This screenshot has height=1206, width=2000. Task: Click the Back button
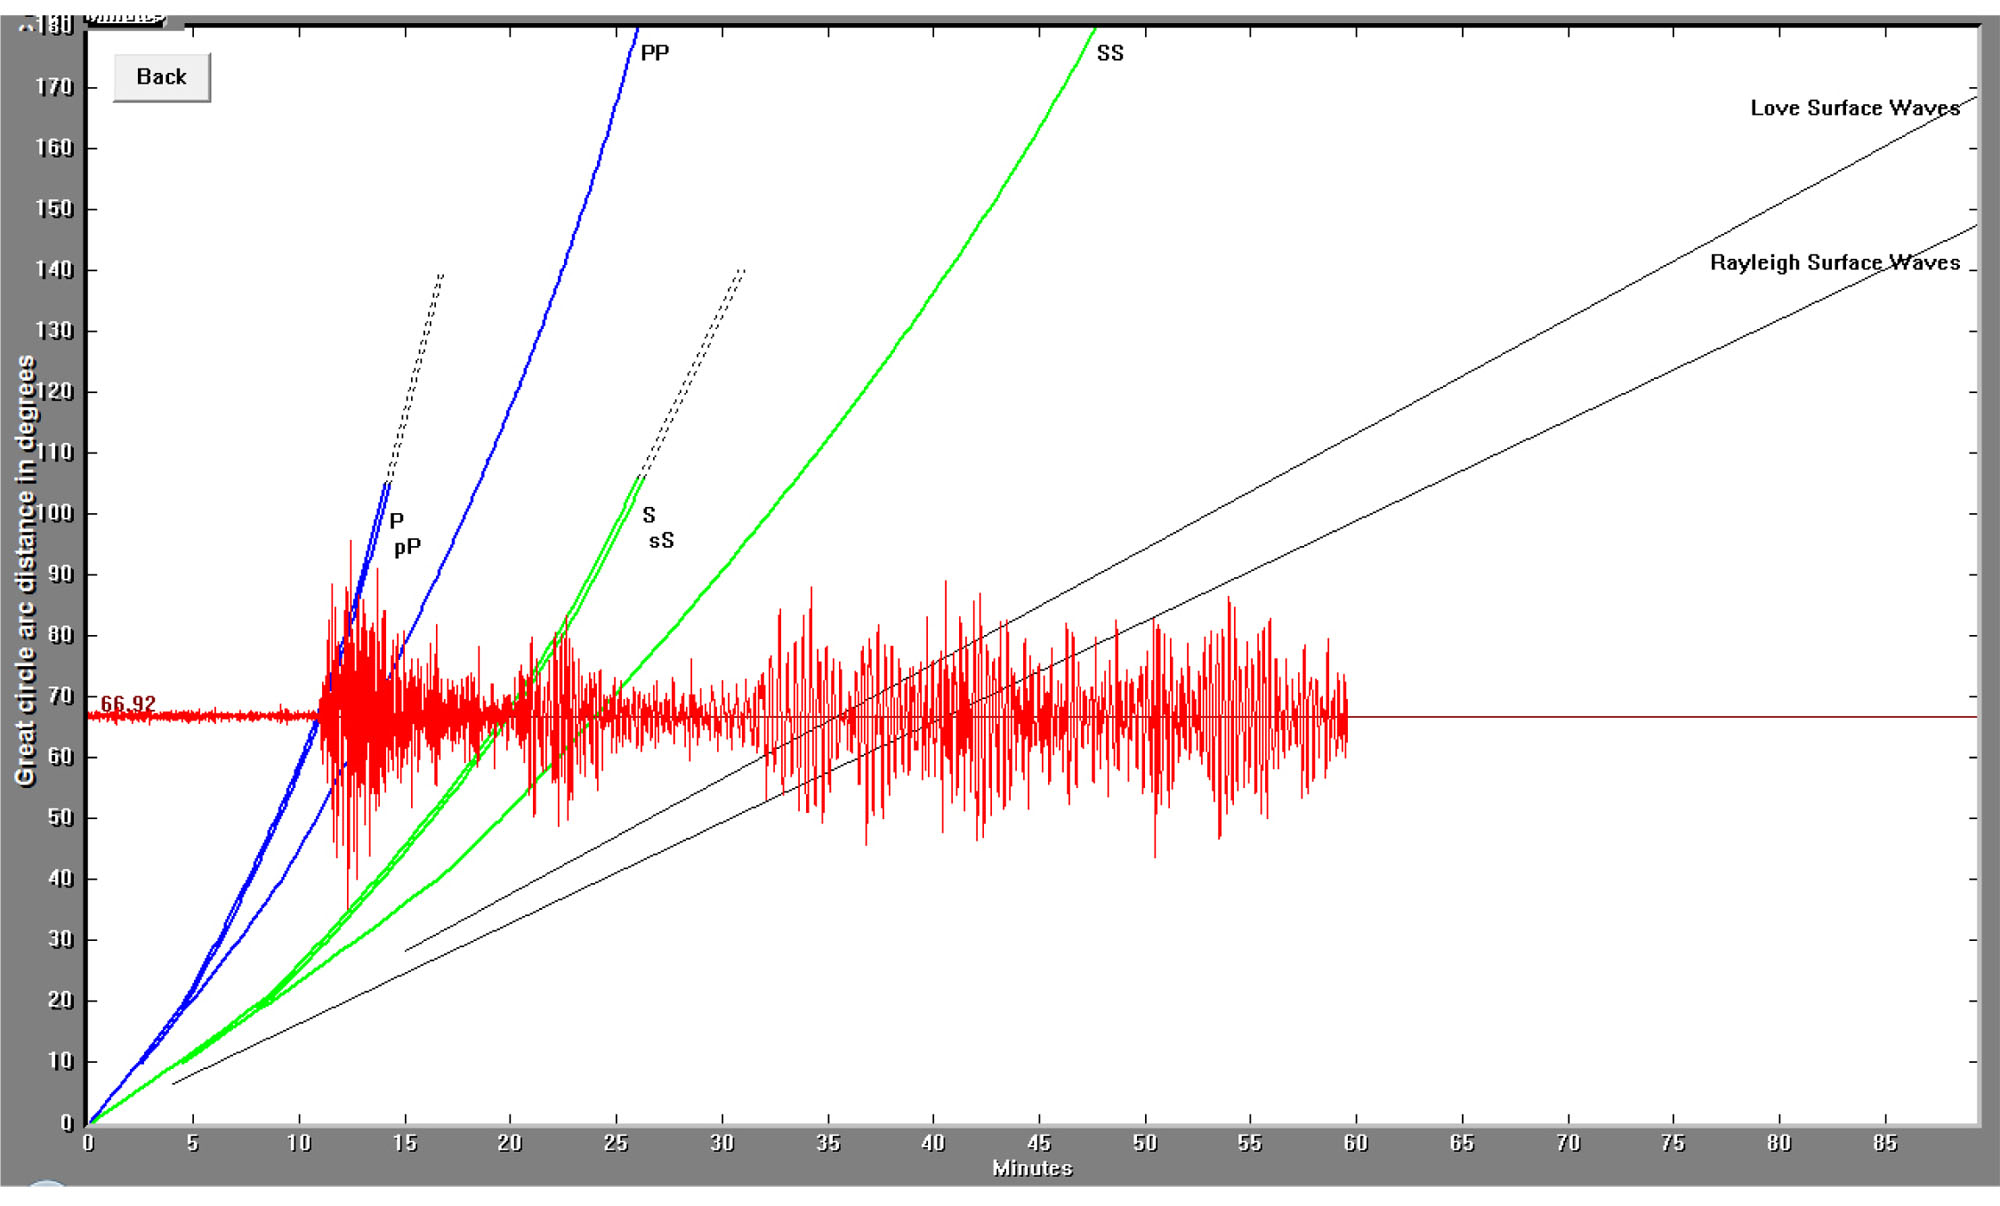click(x=160, y=76)
